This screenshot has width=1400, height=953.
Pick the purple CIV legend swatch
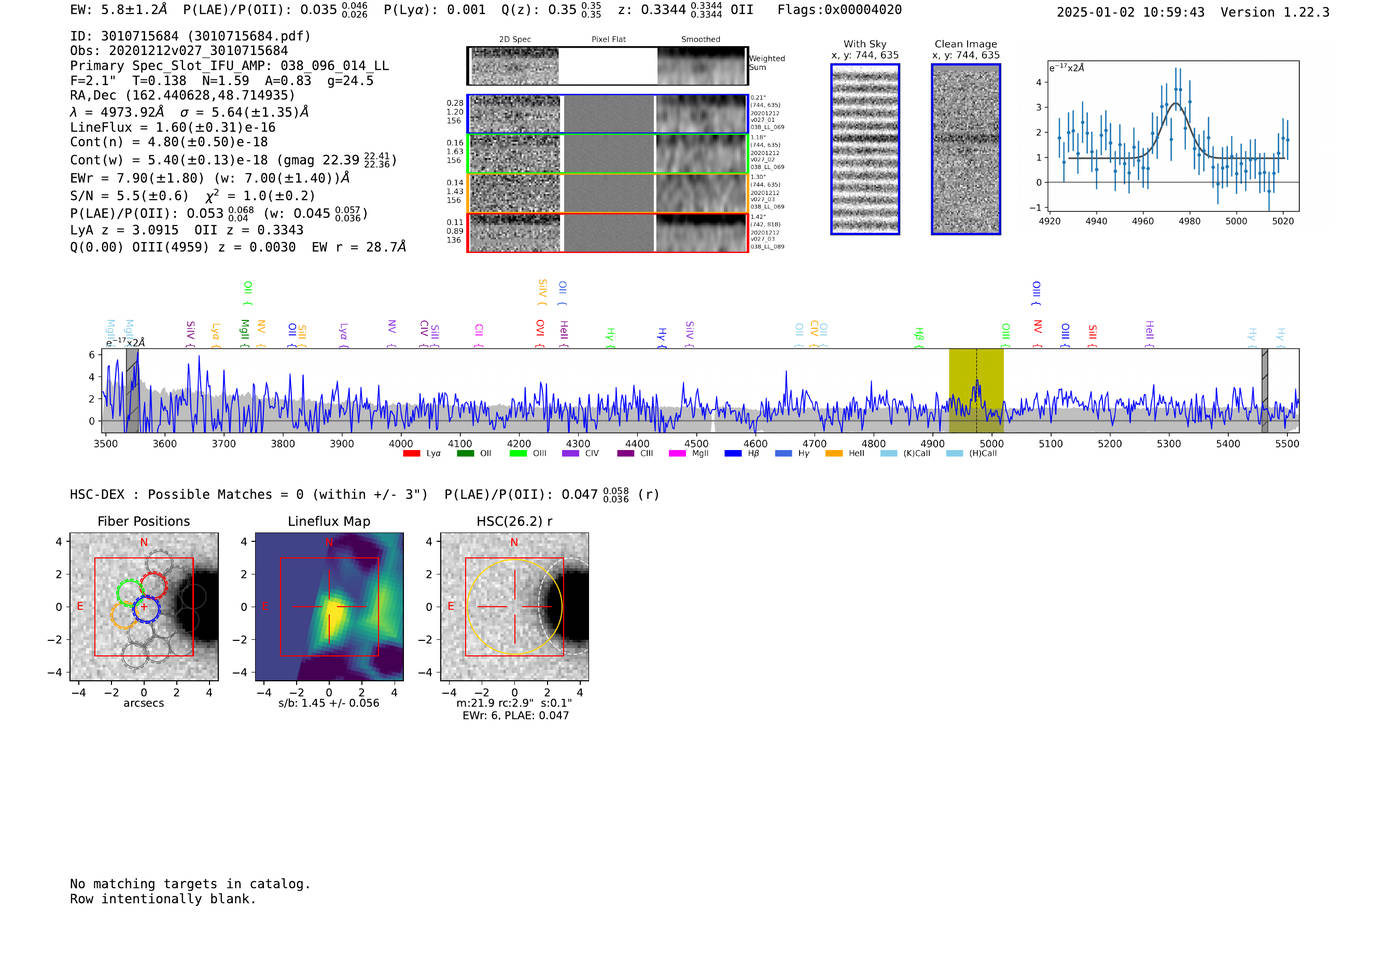coord(571,454)
